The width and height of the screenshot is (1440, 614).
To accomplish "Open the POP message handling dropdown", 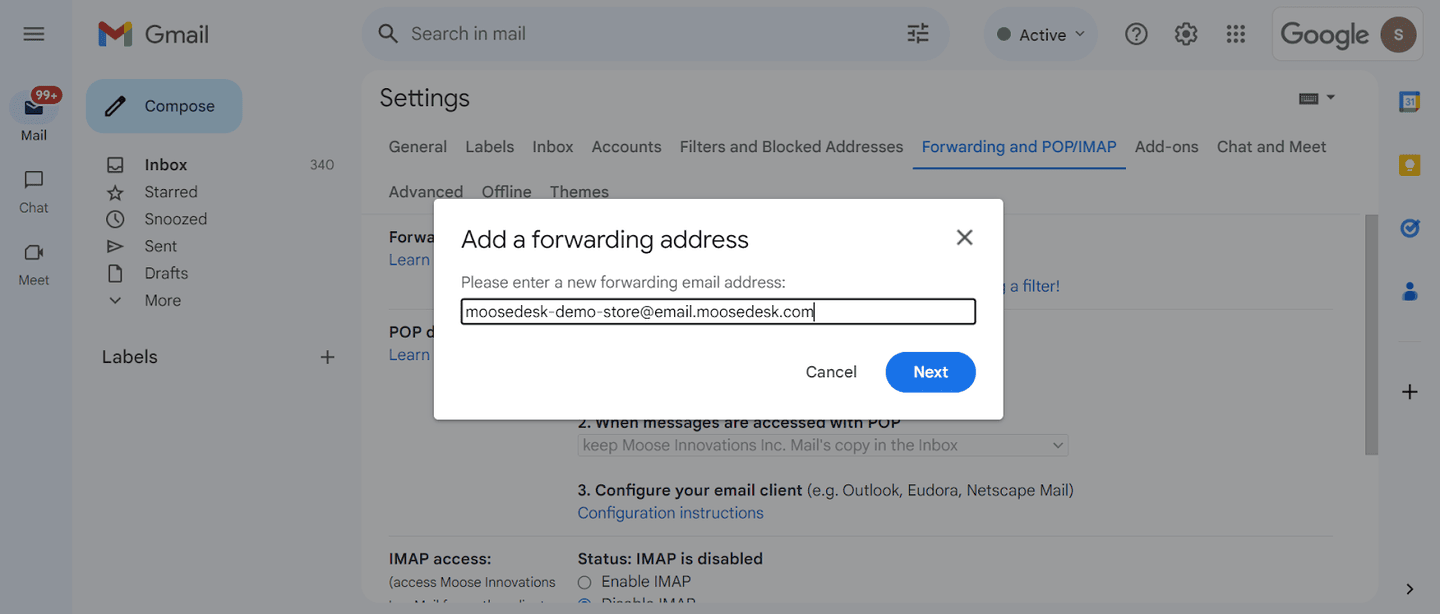I will (823, 445).
